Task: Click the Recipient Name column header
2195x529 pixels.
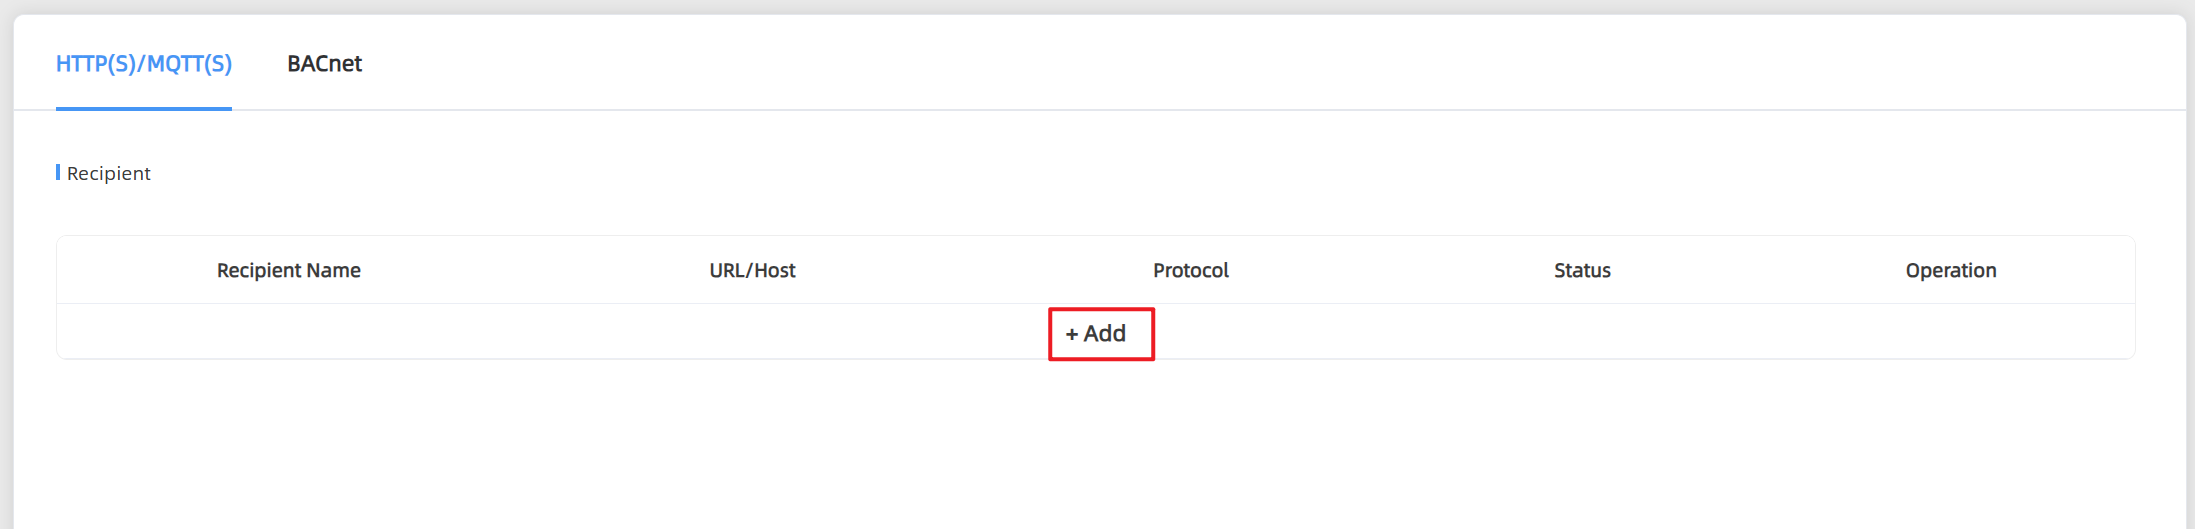Action: pyautogui.click(x=289, y=270)
